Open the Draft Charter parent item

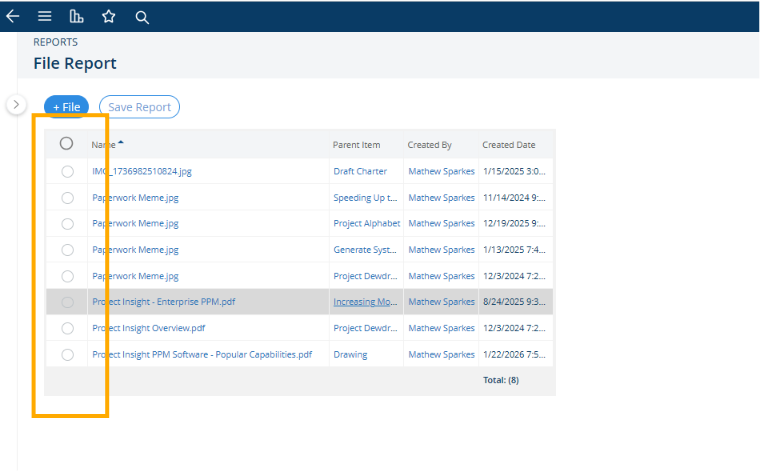[x=360, y=171]
